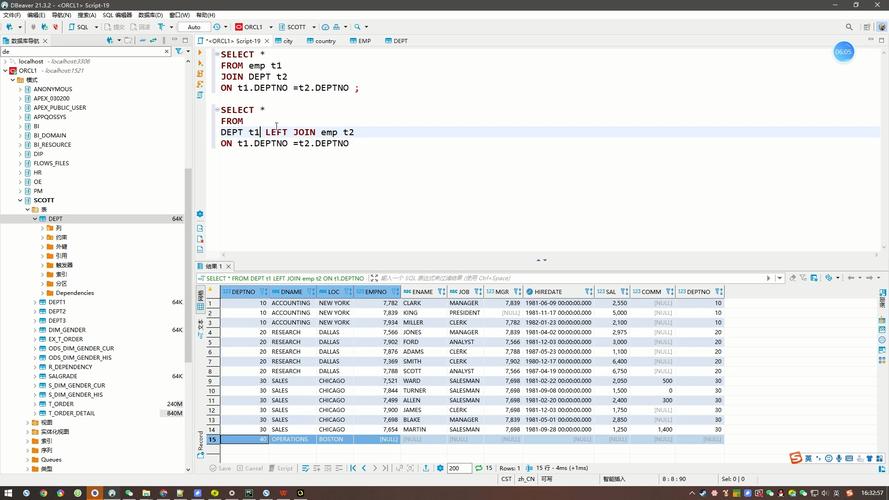Switch to the city editor tab
This screenshot has width=889, height=500.
(x=284, y=41)
